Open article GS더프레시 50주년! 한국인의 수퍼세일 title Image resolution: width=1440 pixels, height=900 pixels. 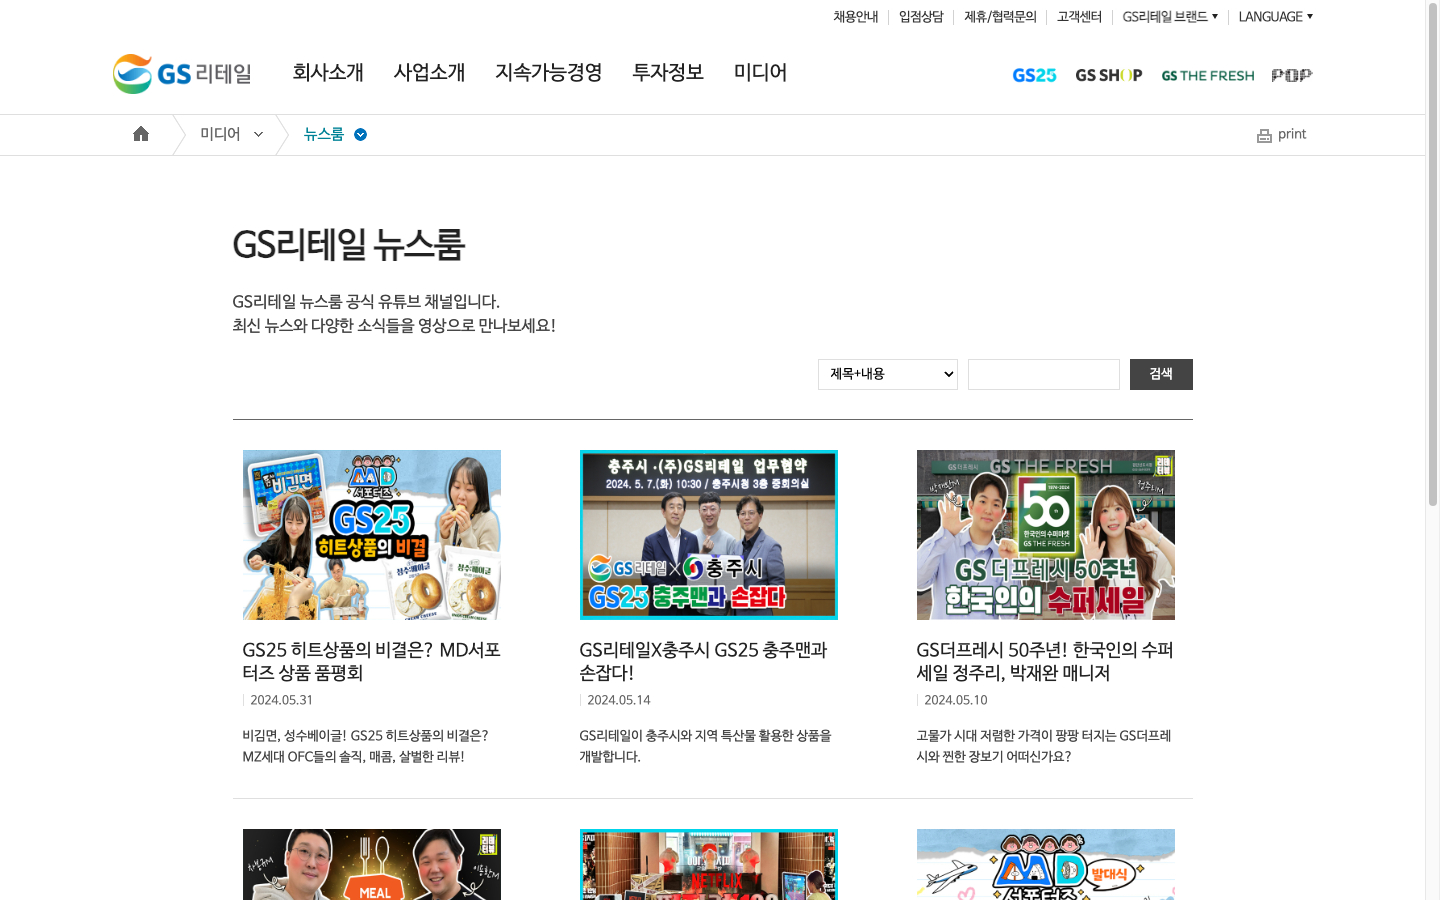pos(1045,661)
